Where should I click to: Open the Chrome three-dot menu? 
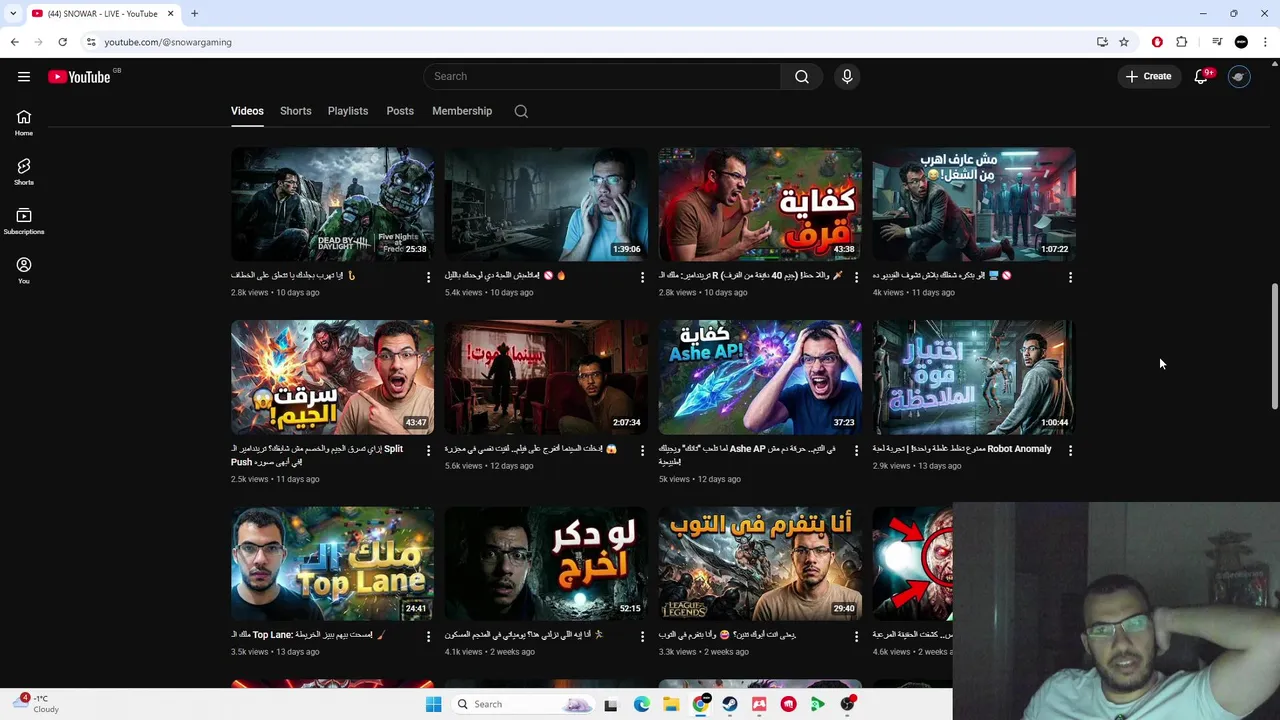tap(1265, 42)
